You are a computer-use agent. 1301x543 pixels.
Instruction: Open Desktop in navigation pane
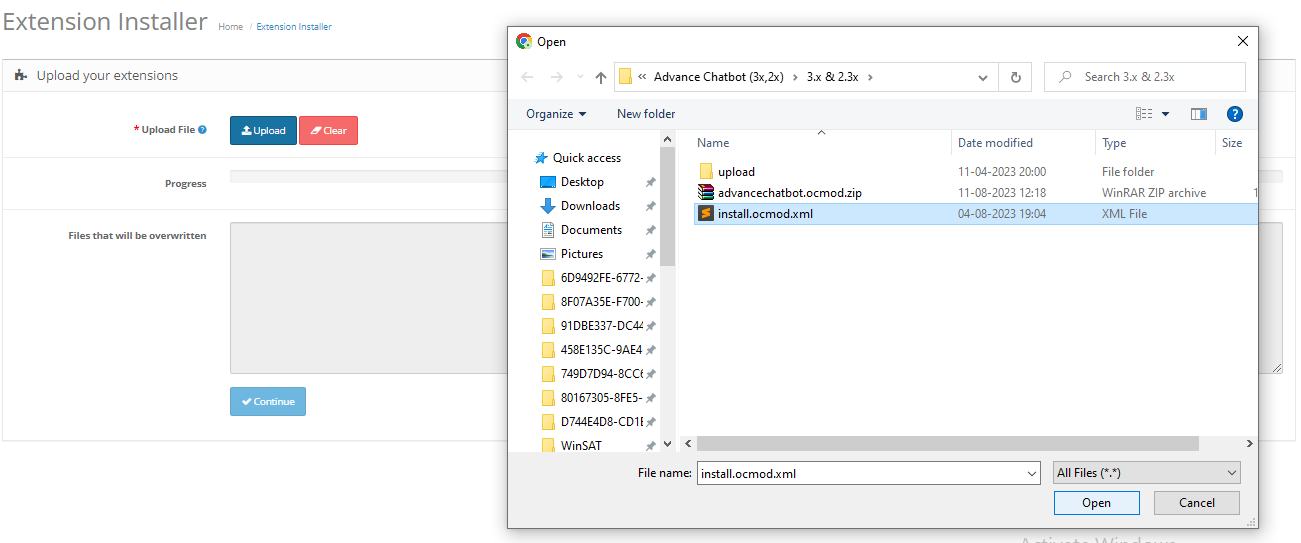(582, 182)
